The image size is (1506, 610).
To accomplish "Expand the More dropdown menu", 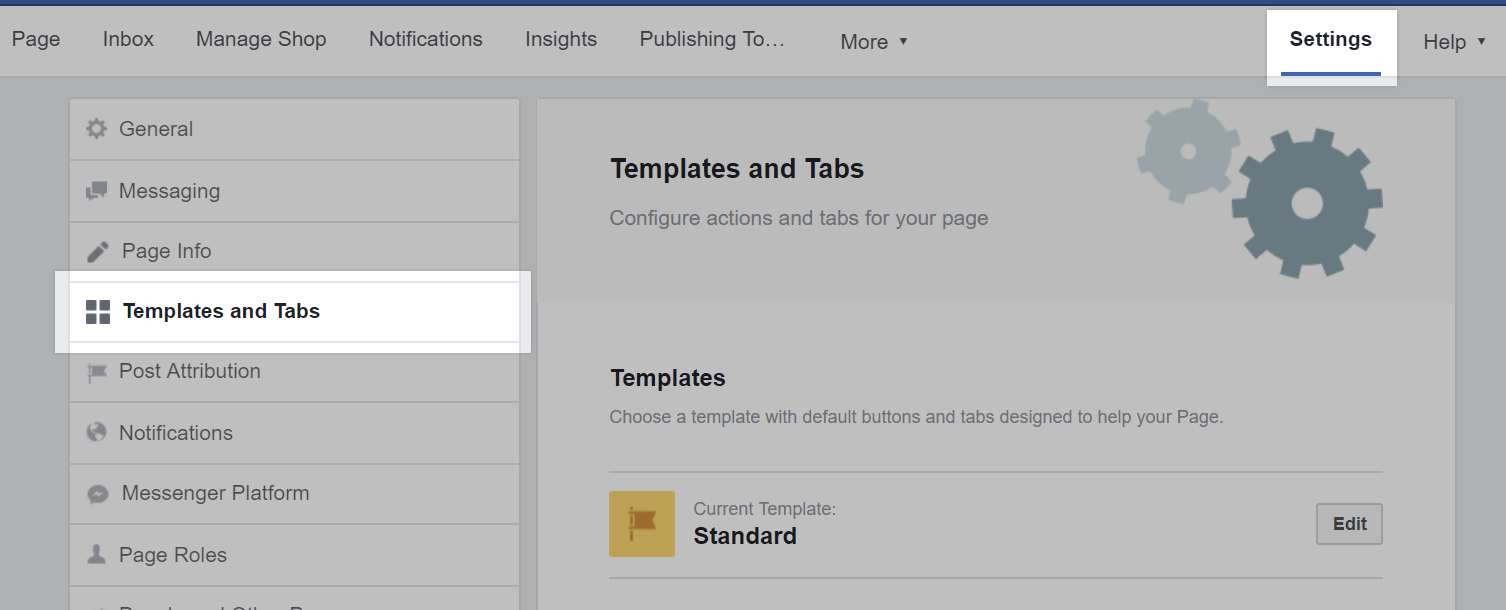I will point(874,42).
